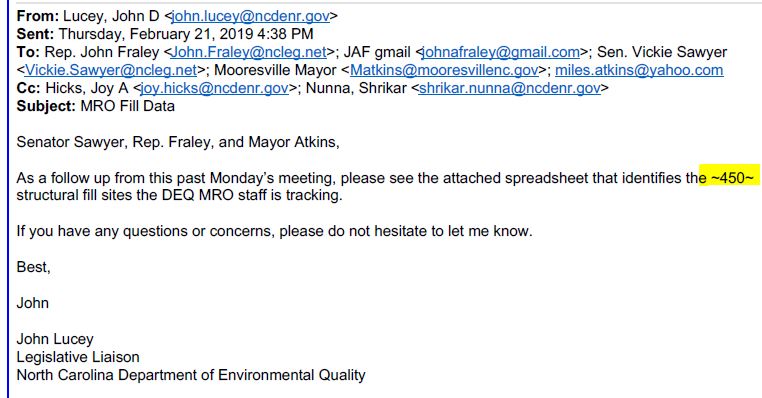Click the joy.hicks@ncdenr.gov Cc link
Screen dimensions: 762x398
[x=214, y=88]
